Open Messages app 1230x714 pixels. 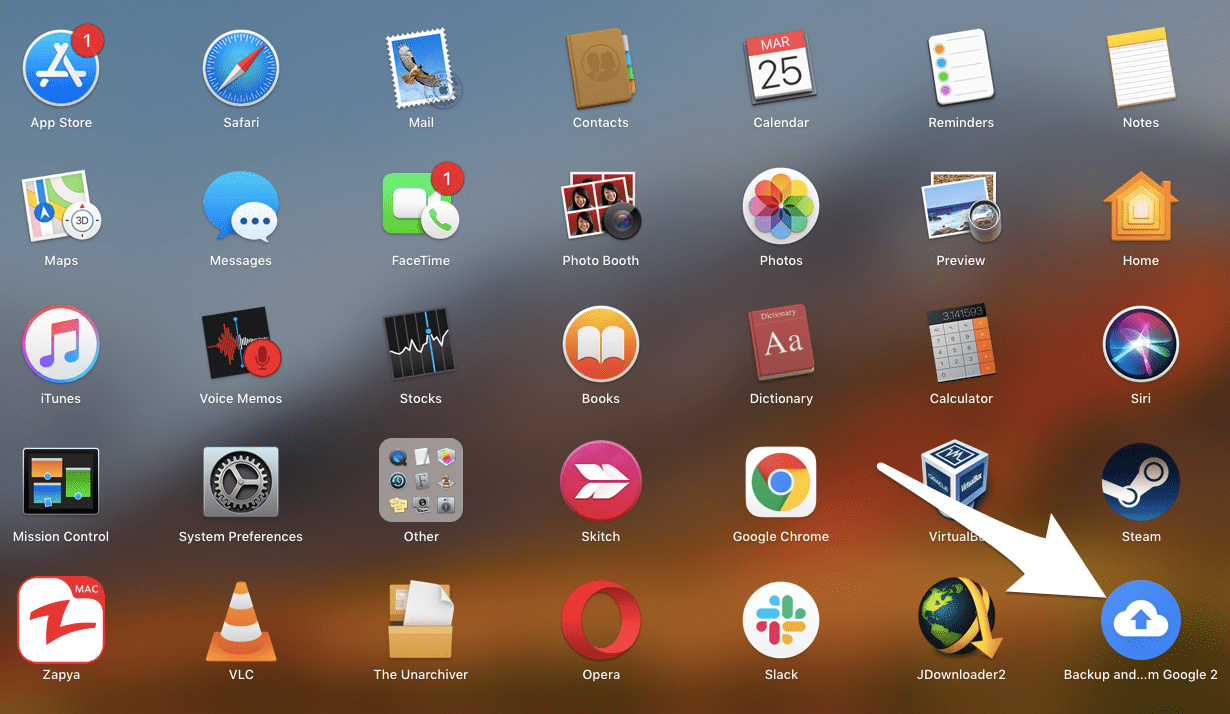click(x=241, y=205)
